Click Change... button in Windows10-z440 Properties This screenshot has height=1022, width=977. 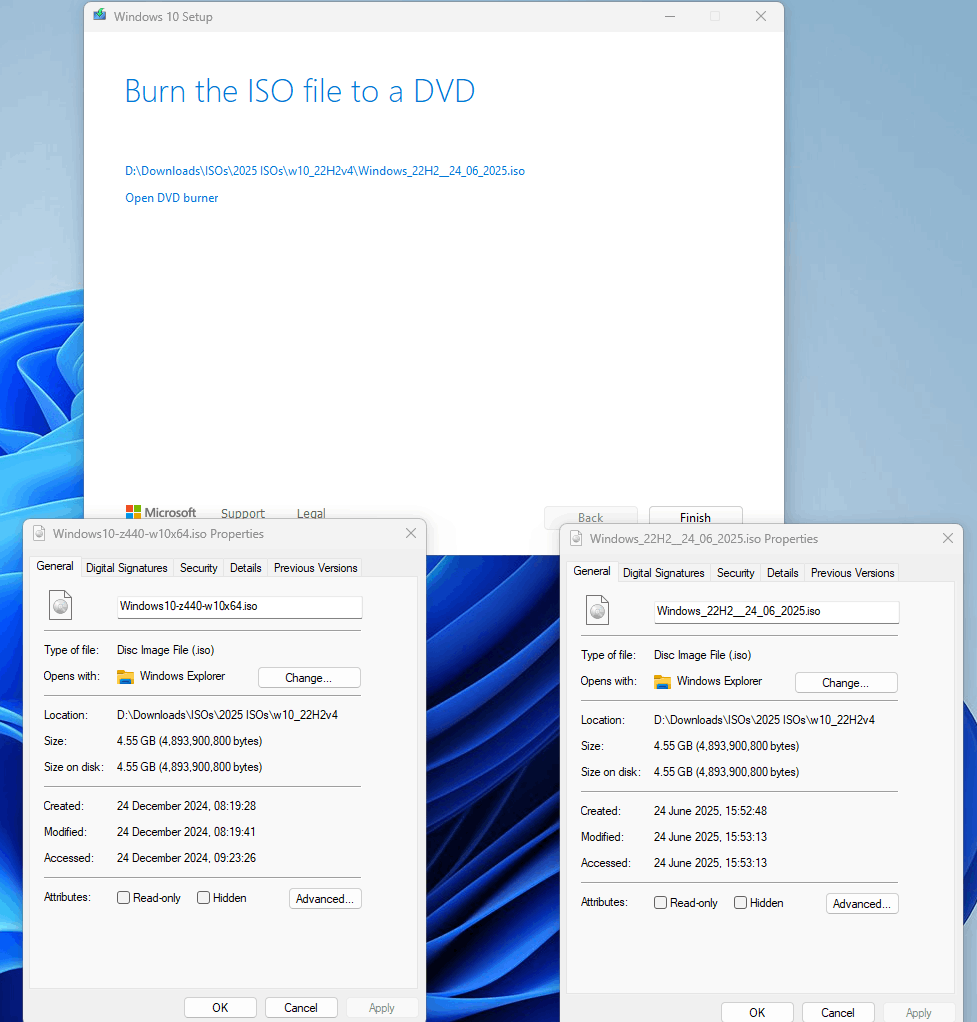[309, 677]
